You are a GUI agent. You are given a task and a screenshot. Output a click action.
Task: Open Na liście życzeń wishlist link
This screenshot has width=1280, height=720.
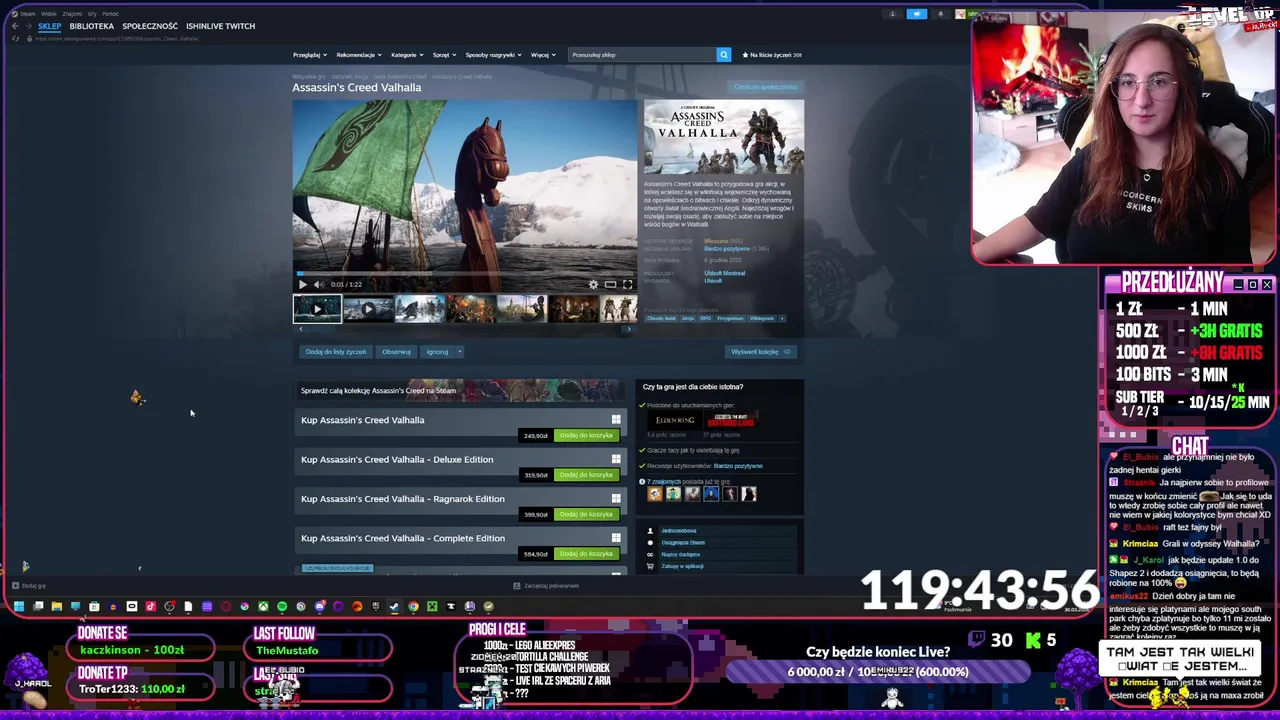(772, 55)
